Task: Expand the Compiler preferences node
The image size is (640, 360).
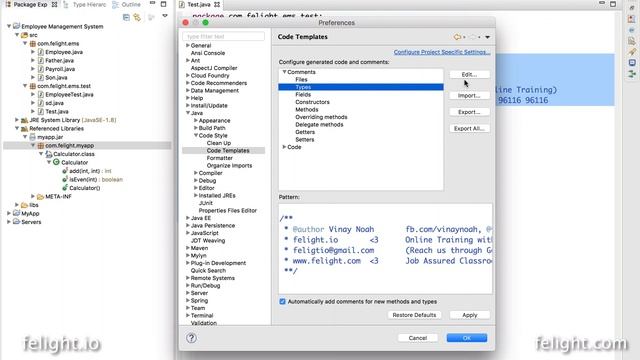Action: click(196, 173)
